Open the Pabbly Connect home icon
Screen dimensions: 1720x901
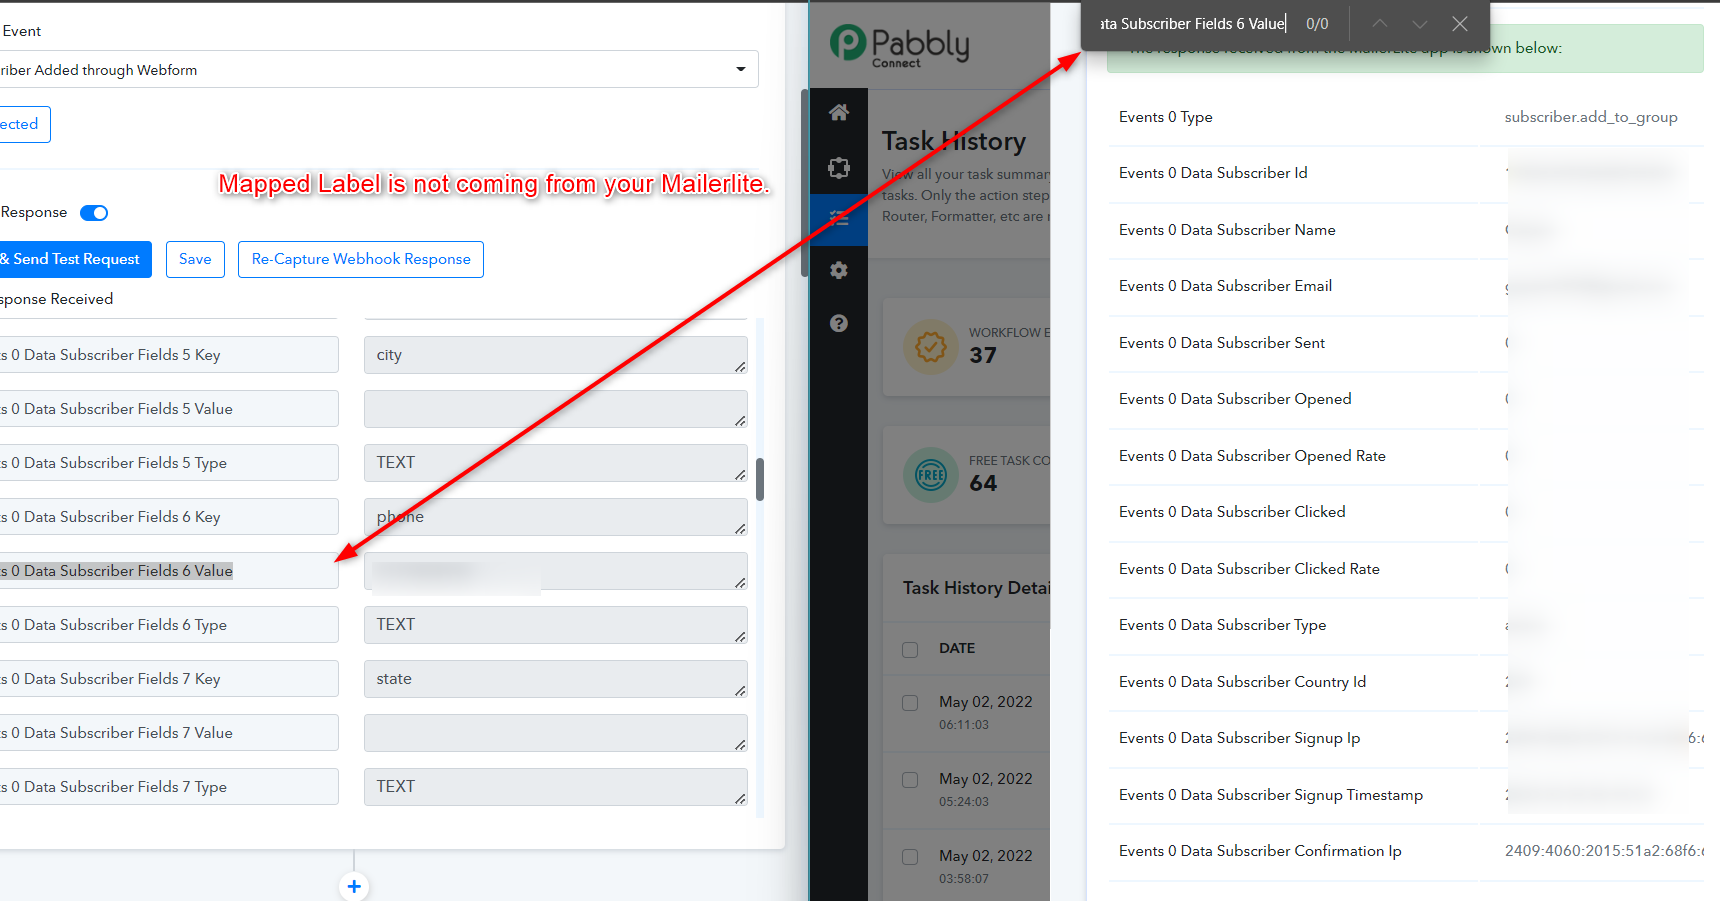pos(839,112)
